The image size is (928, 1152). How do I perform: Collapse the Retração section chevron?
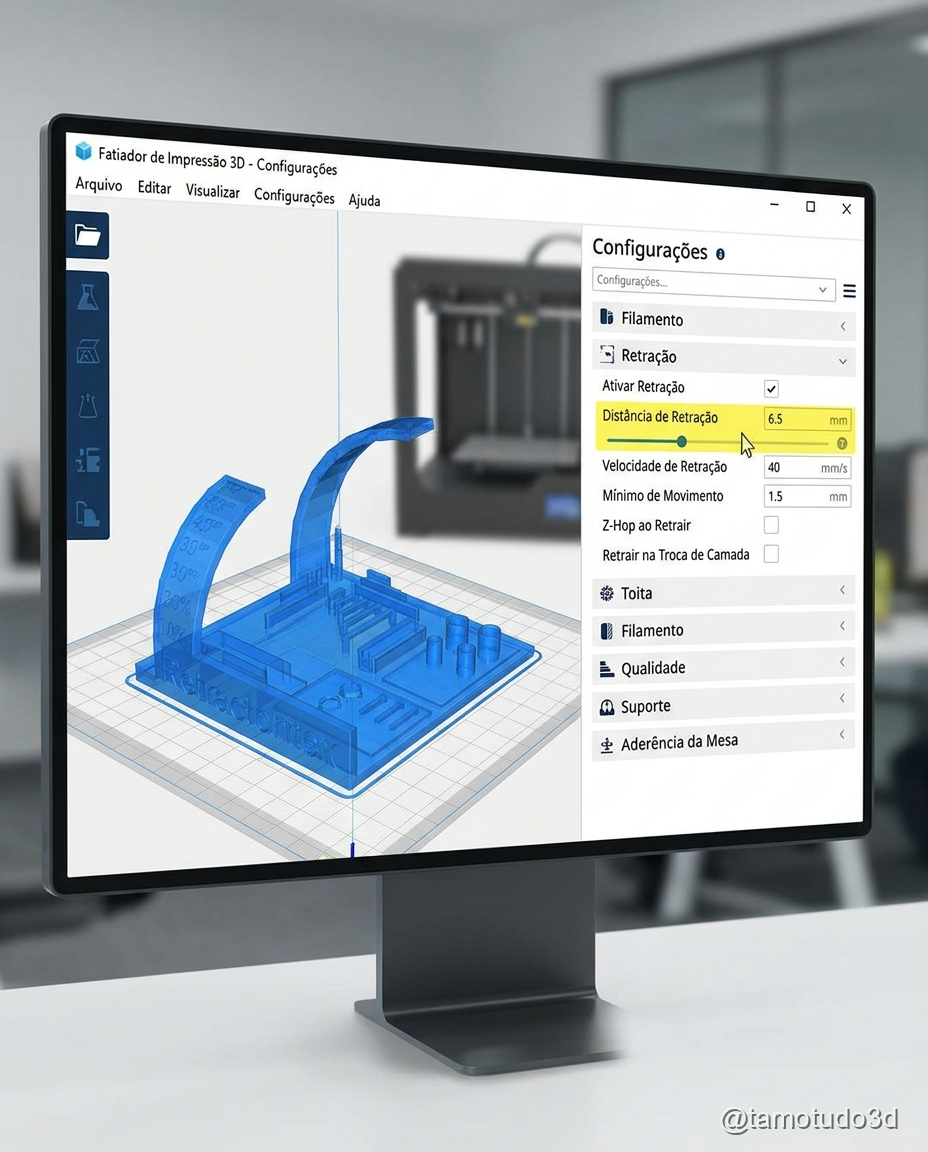pos(843,361)
